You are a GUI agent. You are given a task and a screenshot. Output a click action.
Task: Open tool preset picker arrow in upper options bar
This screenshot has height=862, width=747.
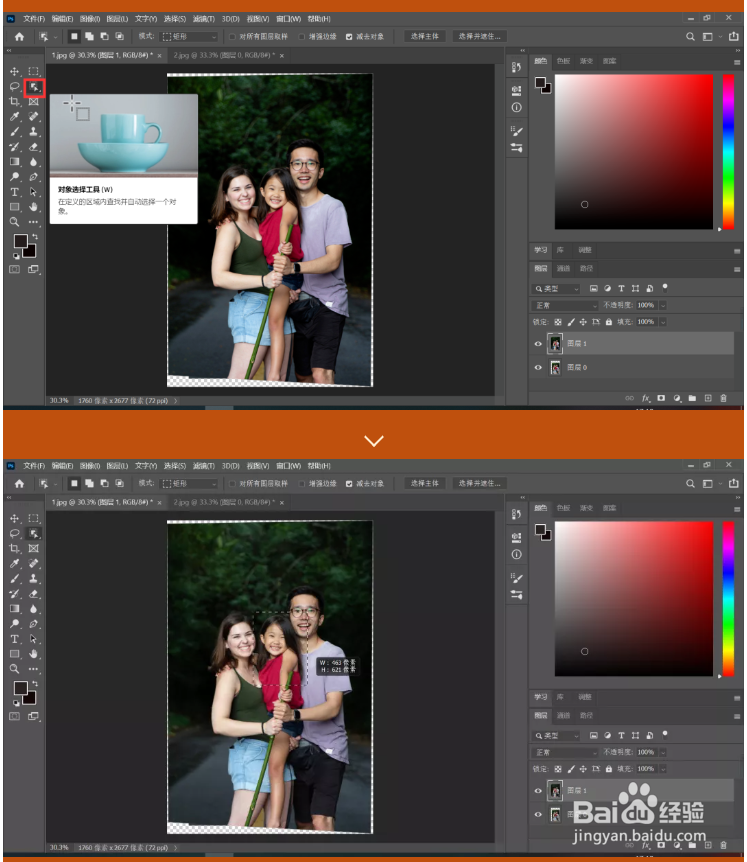point(56,37)
